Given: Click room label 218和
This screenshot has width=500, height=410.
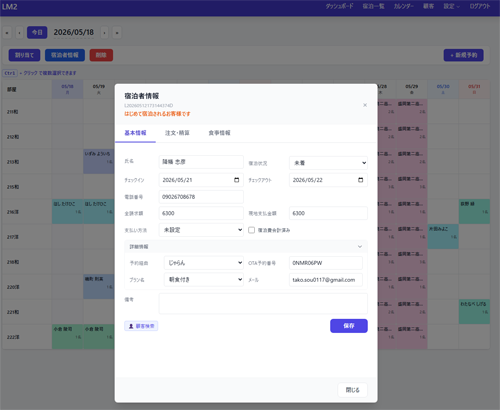Looking at the screenshot, I should [x=13, y=262].
